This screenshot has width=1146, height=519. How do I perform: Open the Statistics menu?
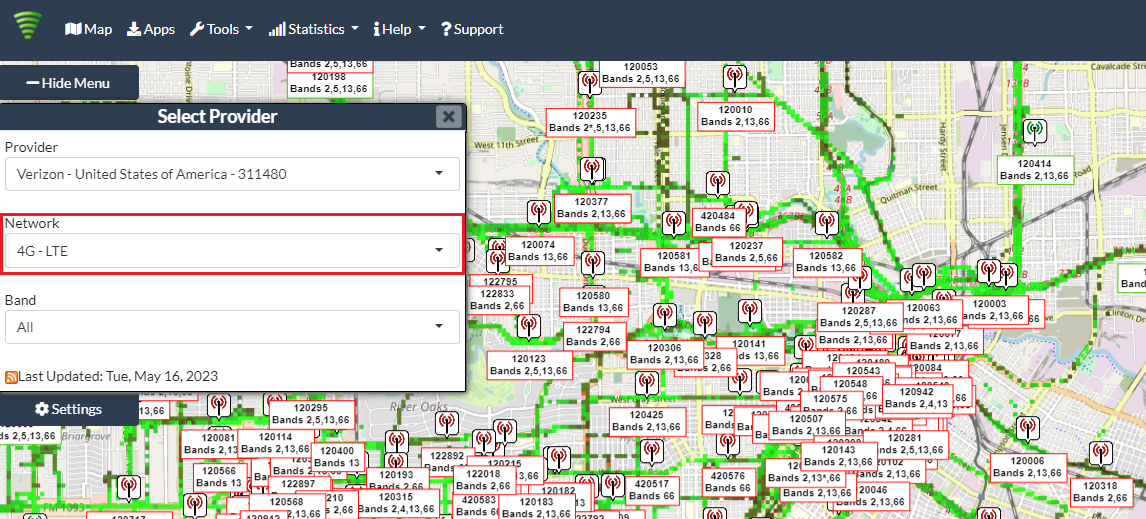[x=313, y=29]
